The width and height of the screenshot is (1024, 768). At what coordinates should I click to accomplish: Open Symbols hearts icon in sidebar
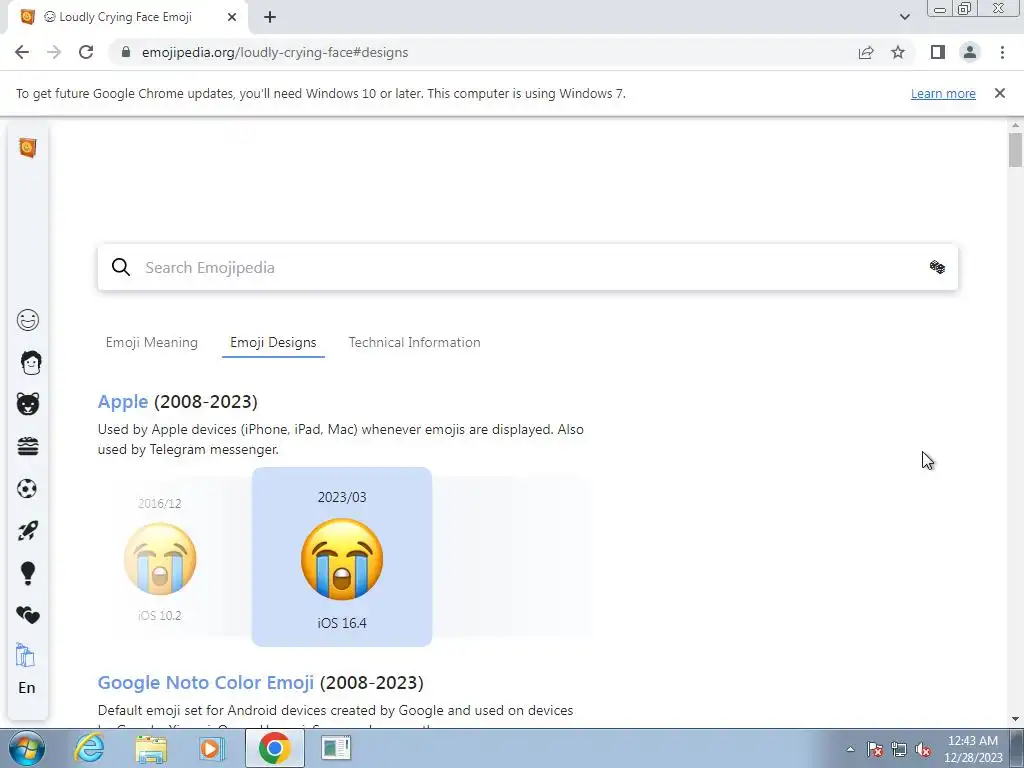coord(27,615)
